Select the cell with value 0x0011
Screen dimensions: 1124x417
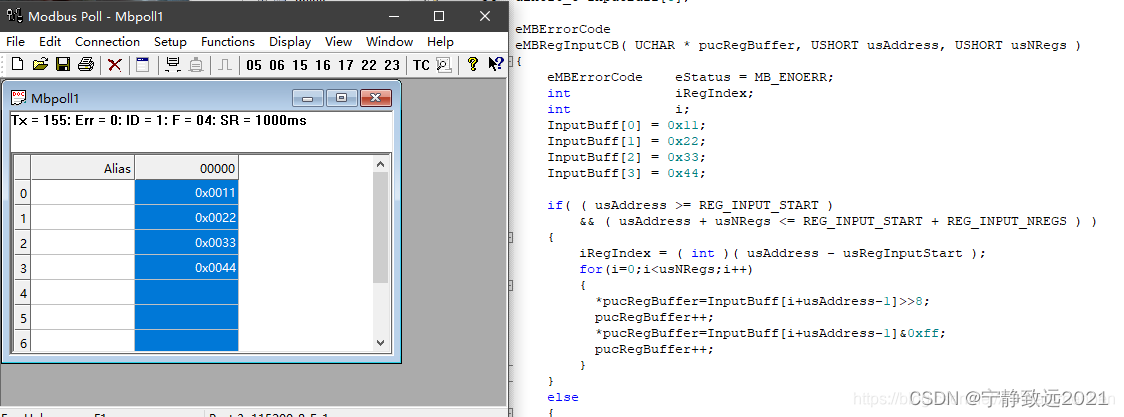186,193
